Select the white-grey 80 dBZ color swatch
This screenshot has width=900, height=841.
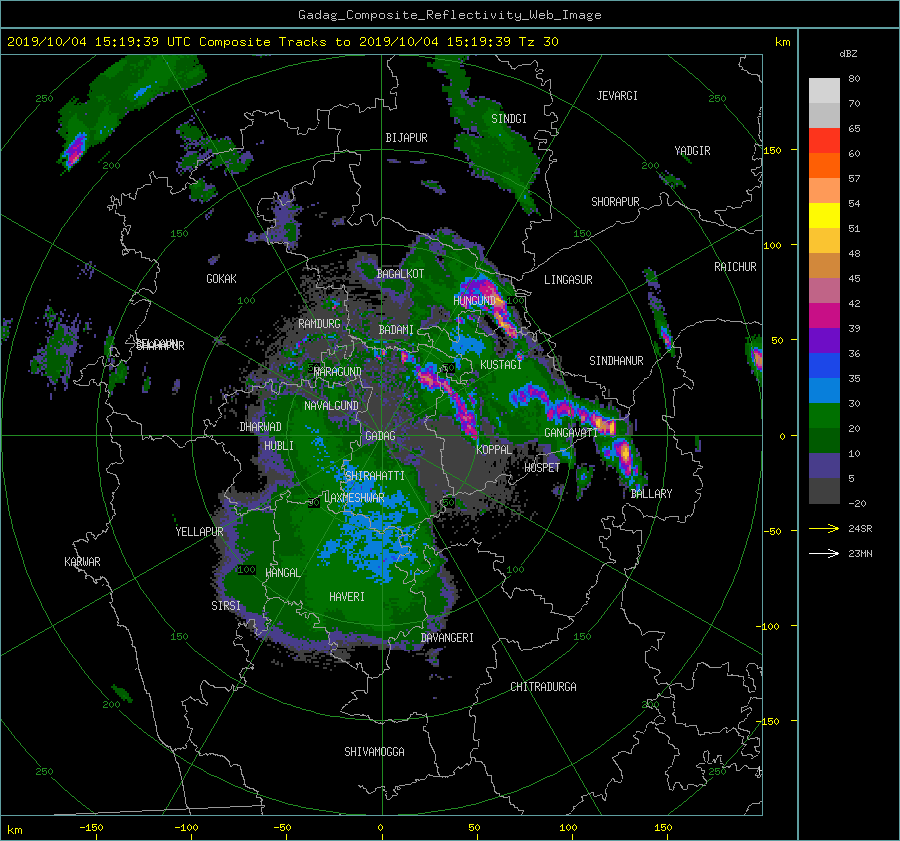click(824, 90)
